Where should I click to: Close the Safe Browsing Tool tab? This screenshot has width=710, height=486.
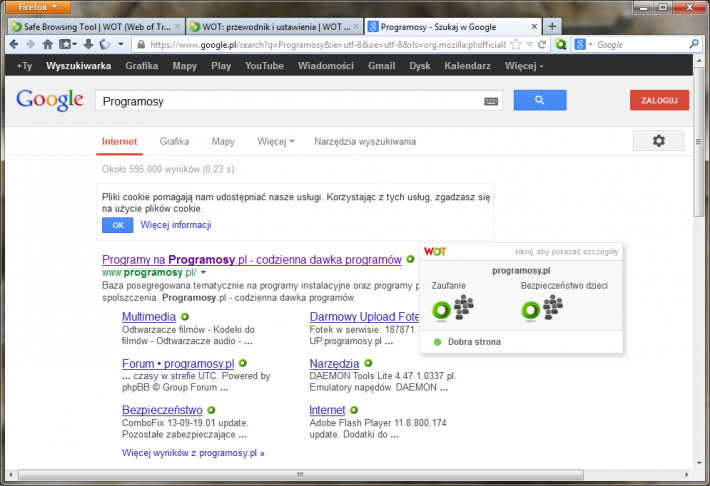[178, 27]
